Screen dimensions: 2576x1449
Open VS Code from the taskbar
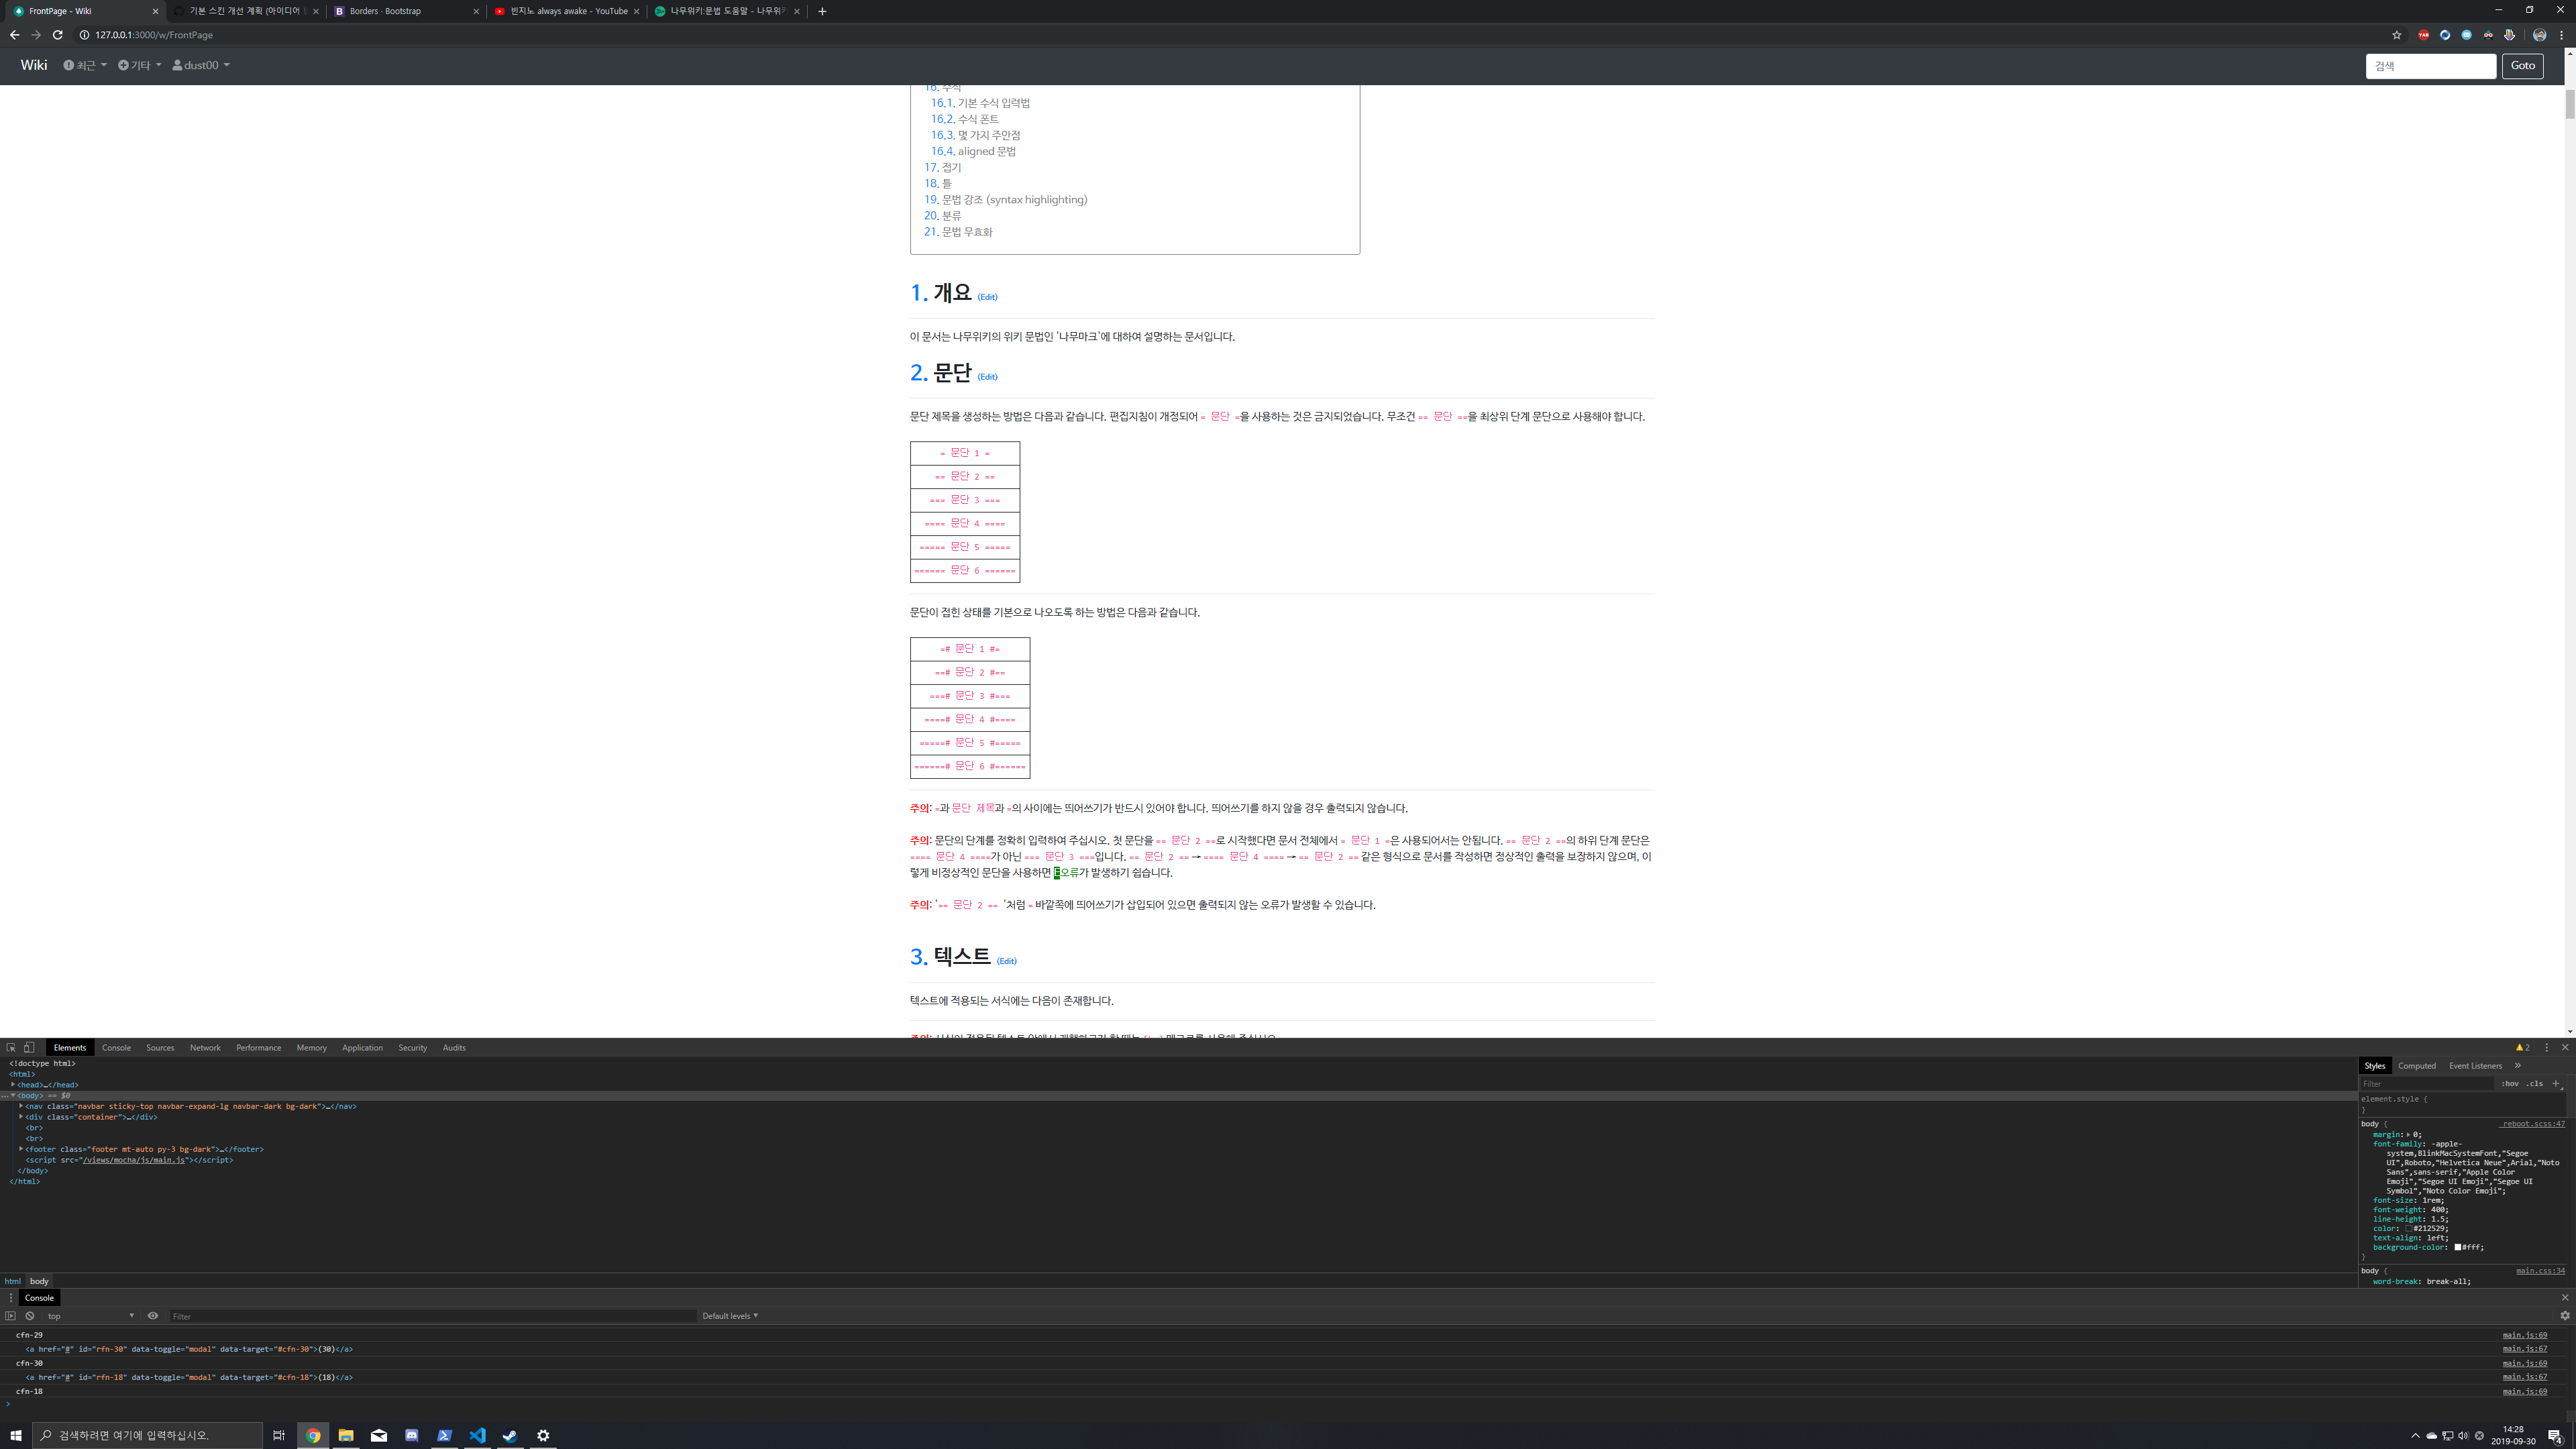(477, 1435)
